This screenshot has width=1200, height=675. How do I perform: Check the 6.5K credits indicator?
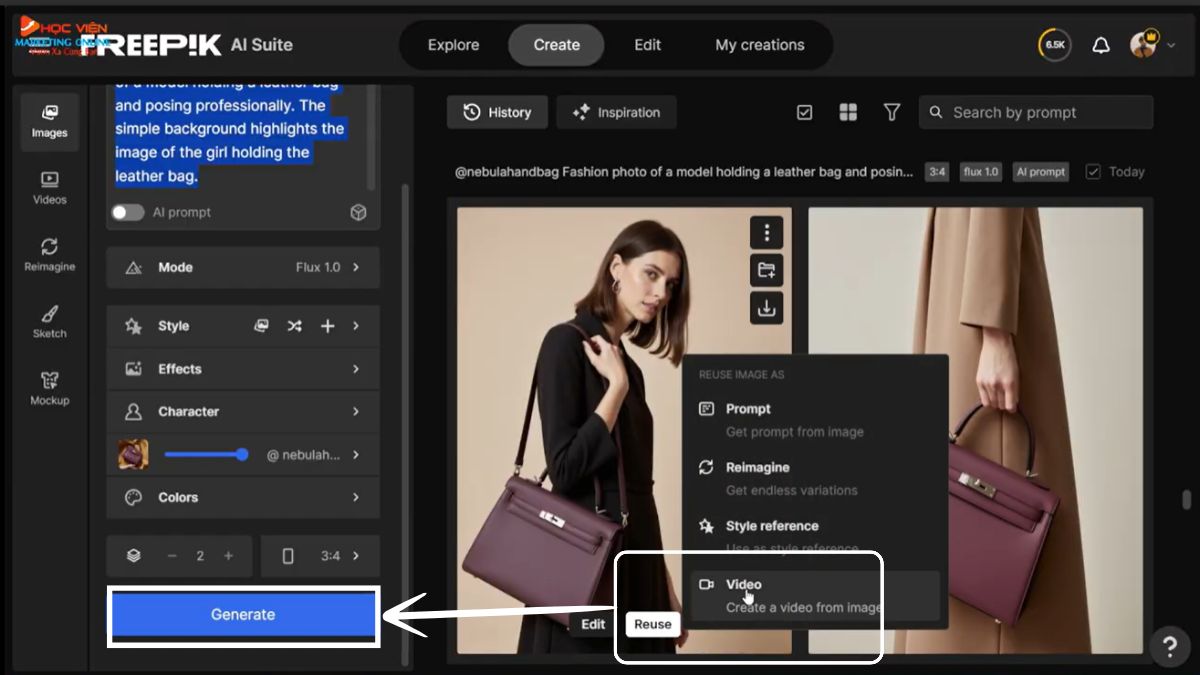pyautogui.click(x=1055, y=45)
